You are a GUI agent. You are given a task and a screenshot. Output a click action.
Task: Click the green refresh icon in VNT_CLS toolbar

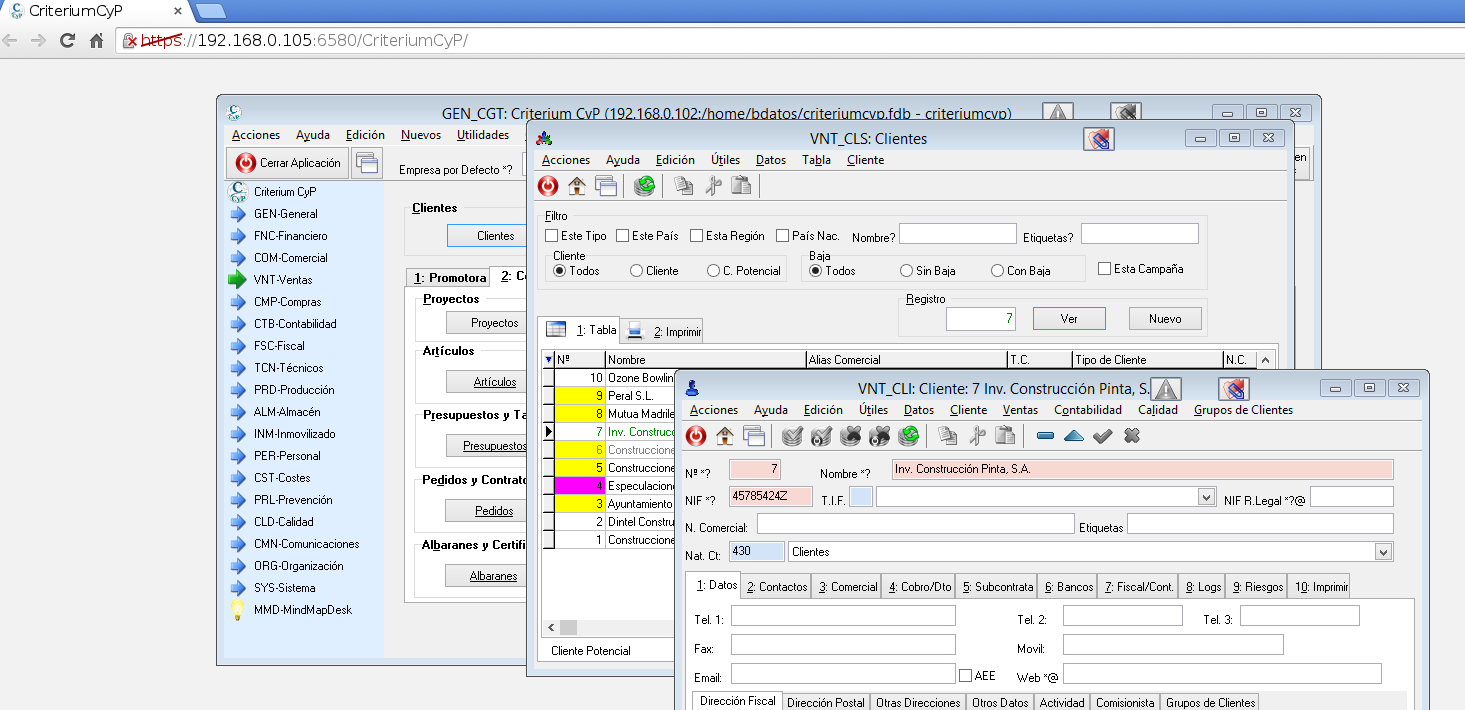point(645,186)
